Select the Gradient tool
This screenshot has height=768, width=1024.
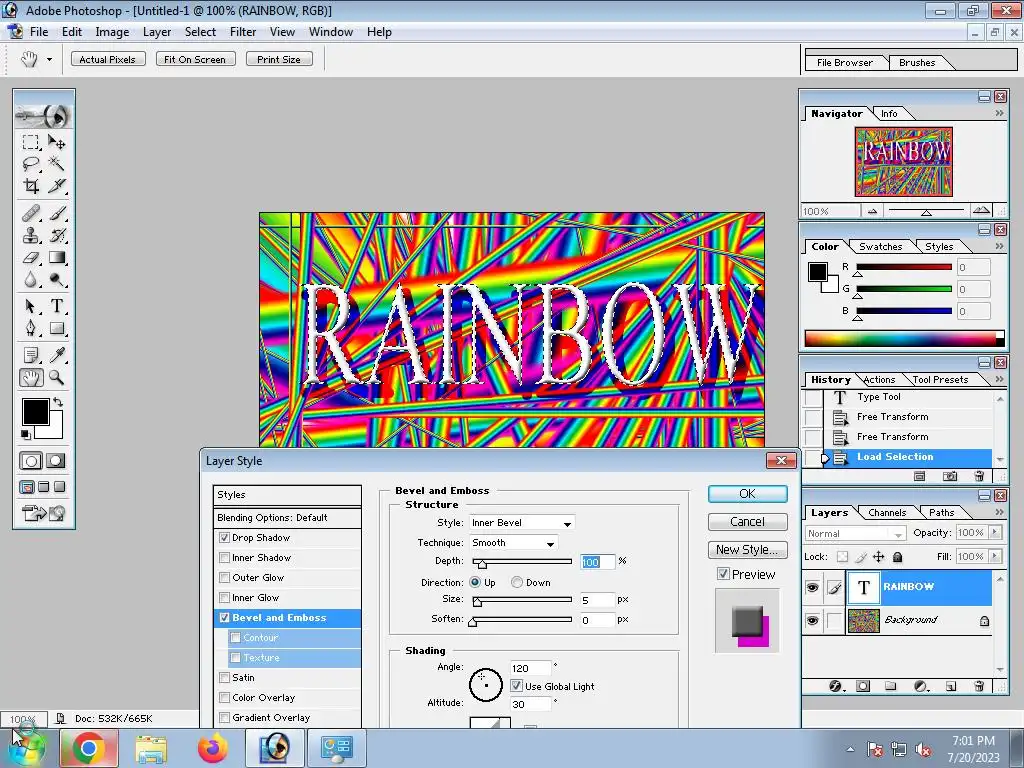pyautogui.click(x=57, y=258)
